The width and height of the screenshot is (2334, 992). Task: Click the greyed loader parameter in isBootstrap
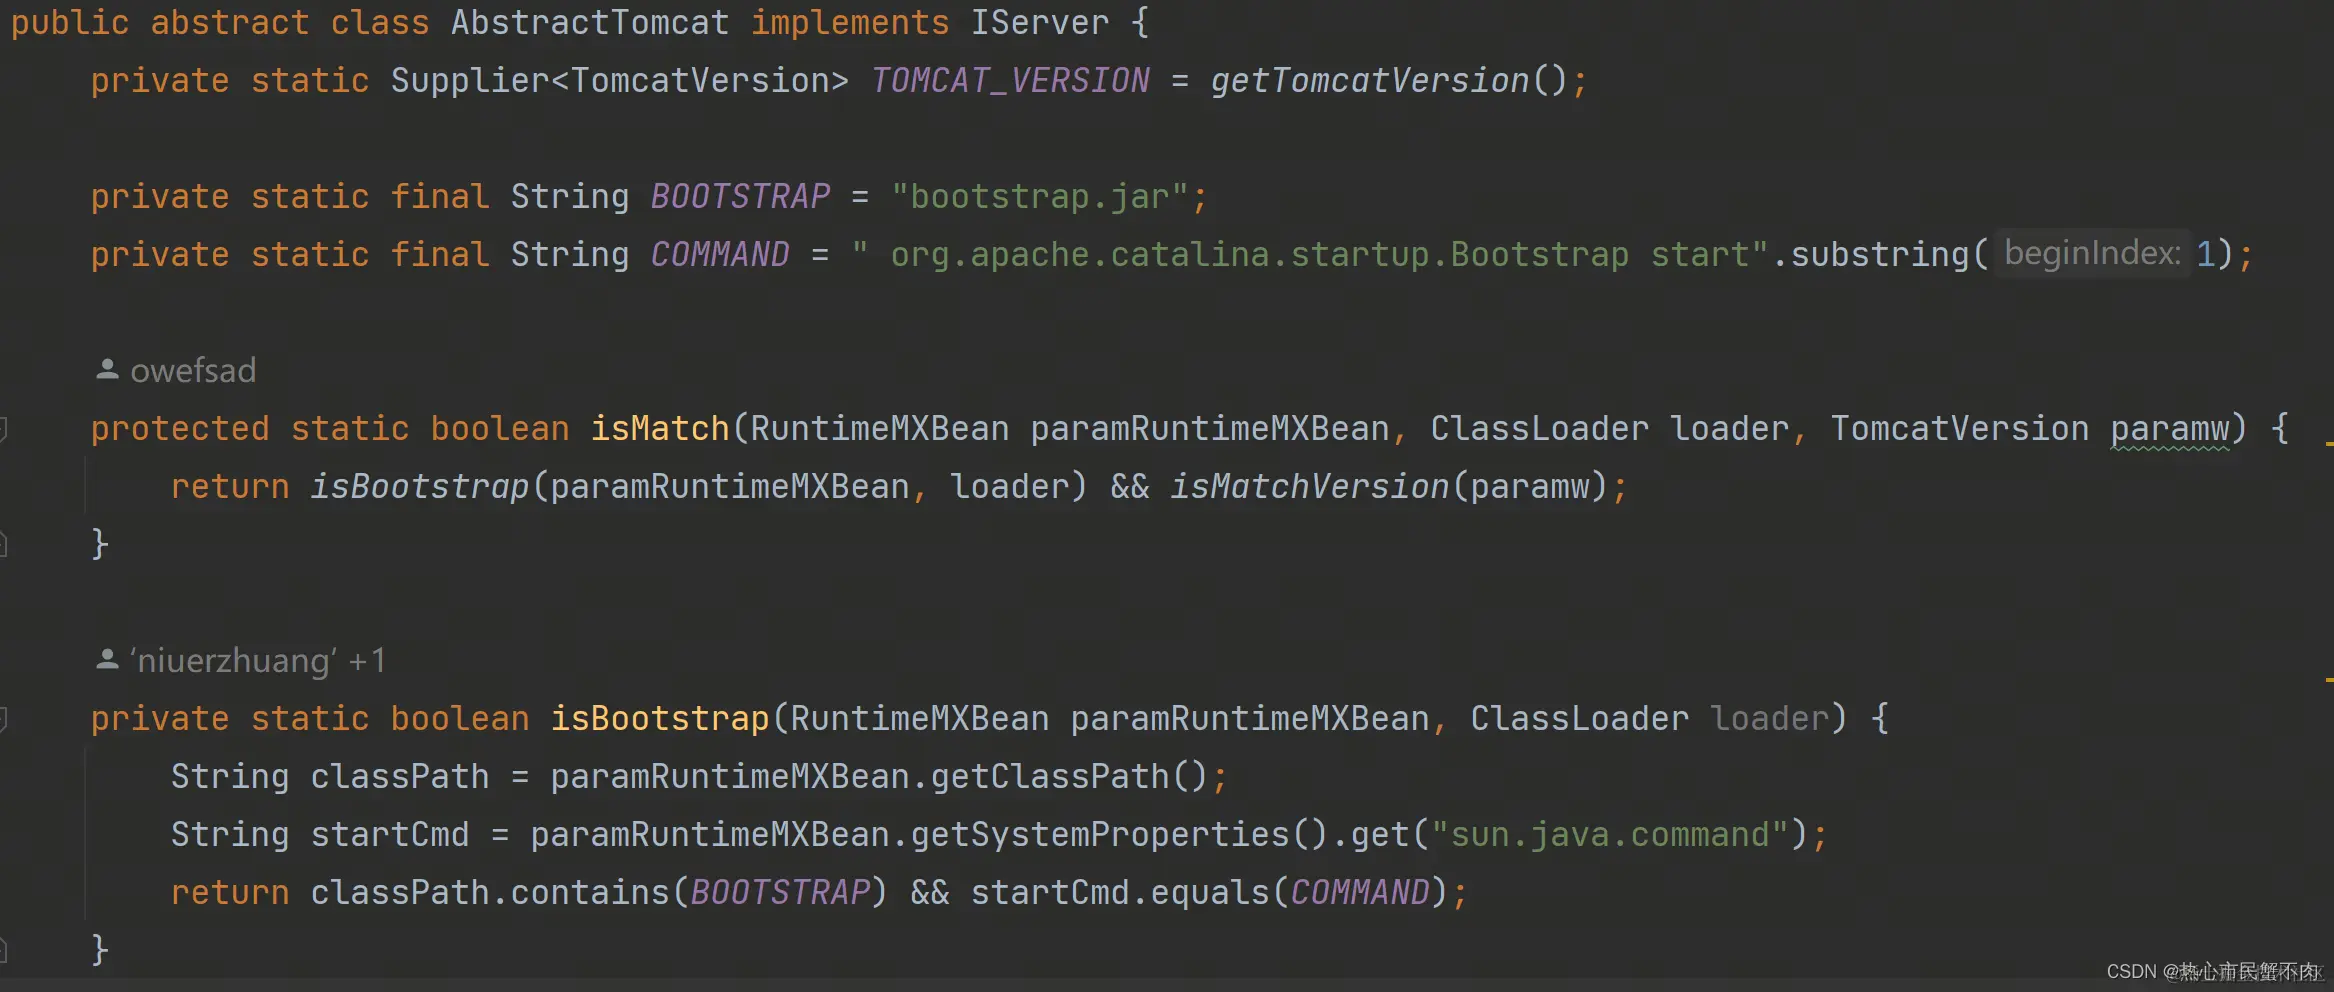tap(1770, 718)
